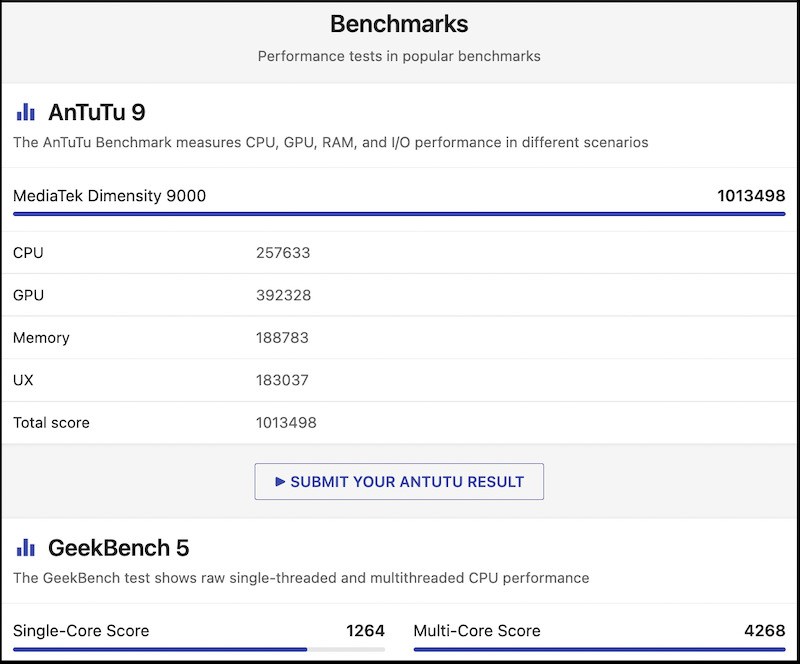Click the Single-Core Score progress bar
The image size is (800, 664).
tap(199, 649)
